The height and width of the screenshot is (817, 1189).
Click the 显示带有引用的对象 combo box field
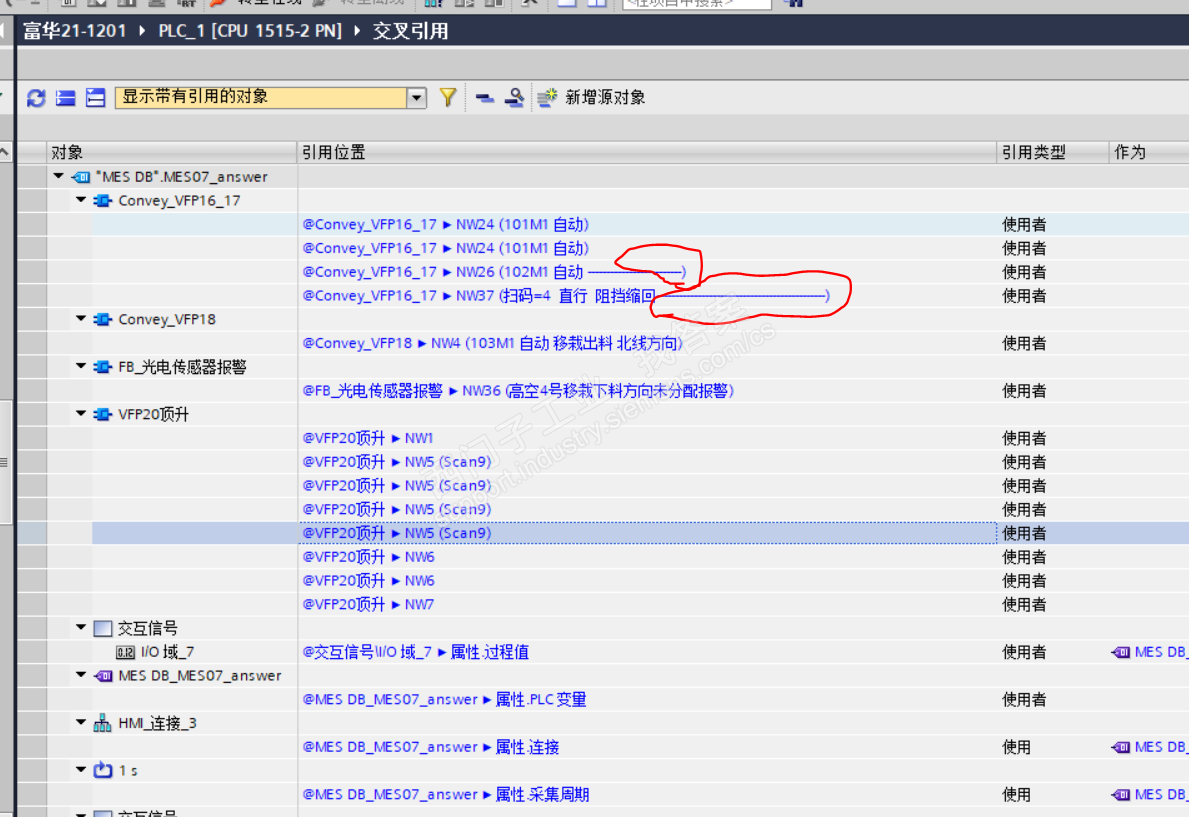click(x=261, y=98)
